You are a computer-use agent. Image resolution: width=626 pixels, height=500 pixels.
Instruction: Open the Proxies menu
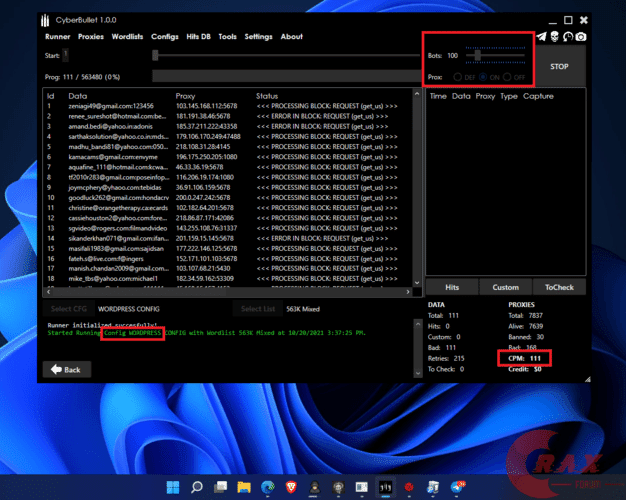click(x=91, y=37)
